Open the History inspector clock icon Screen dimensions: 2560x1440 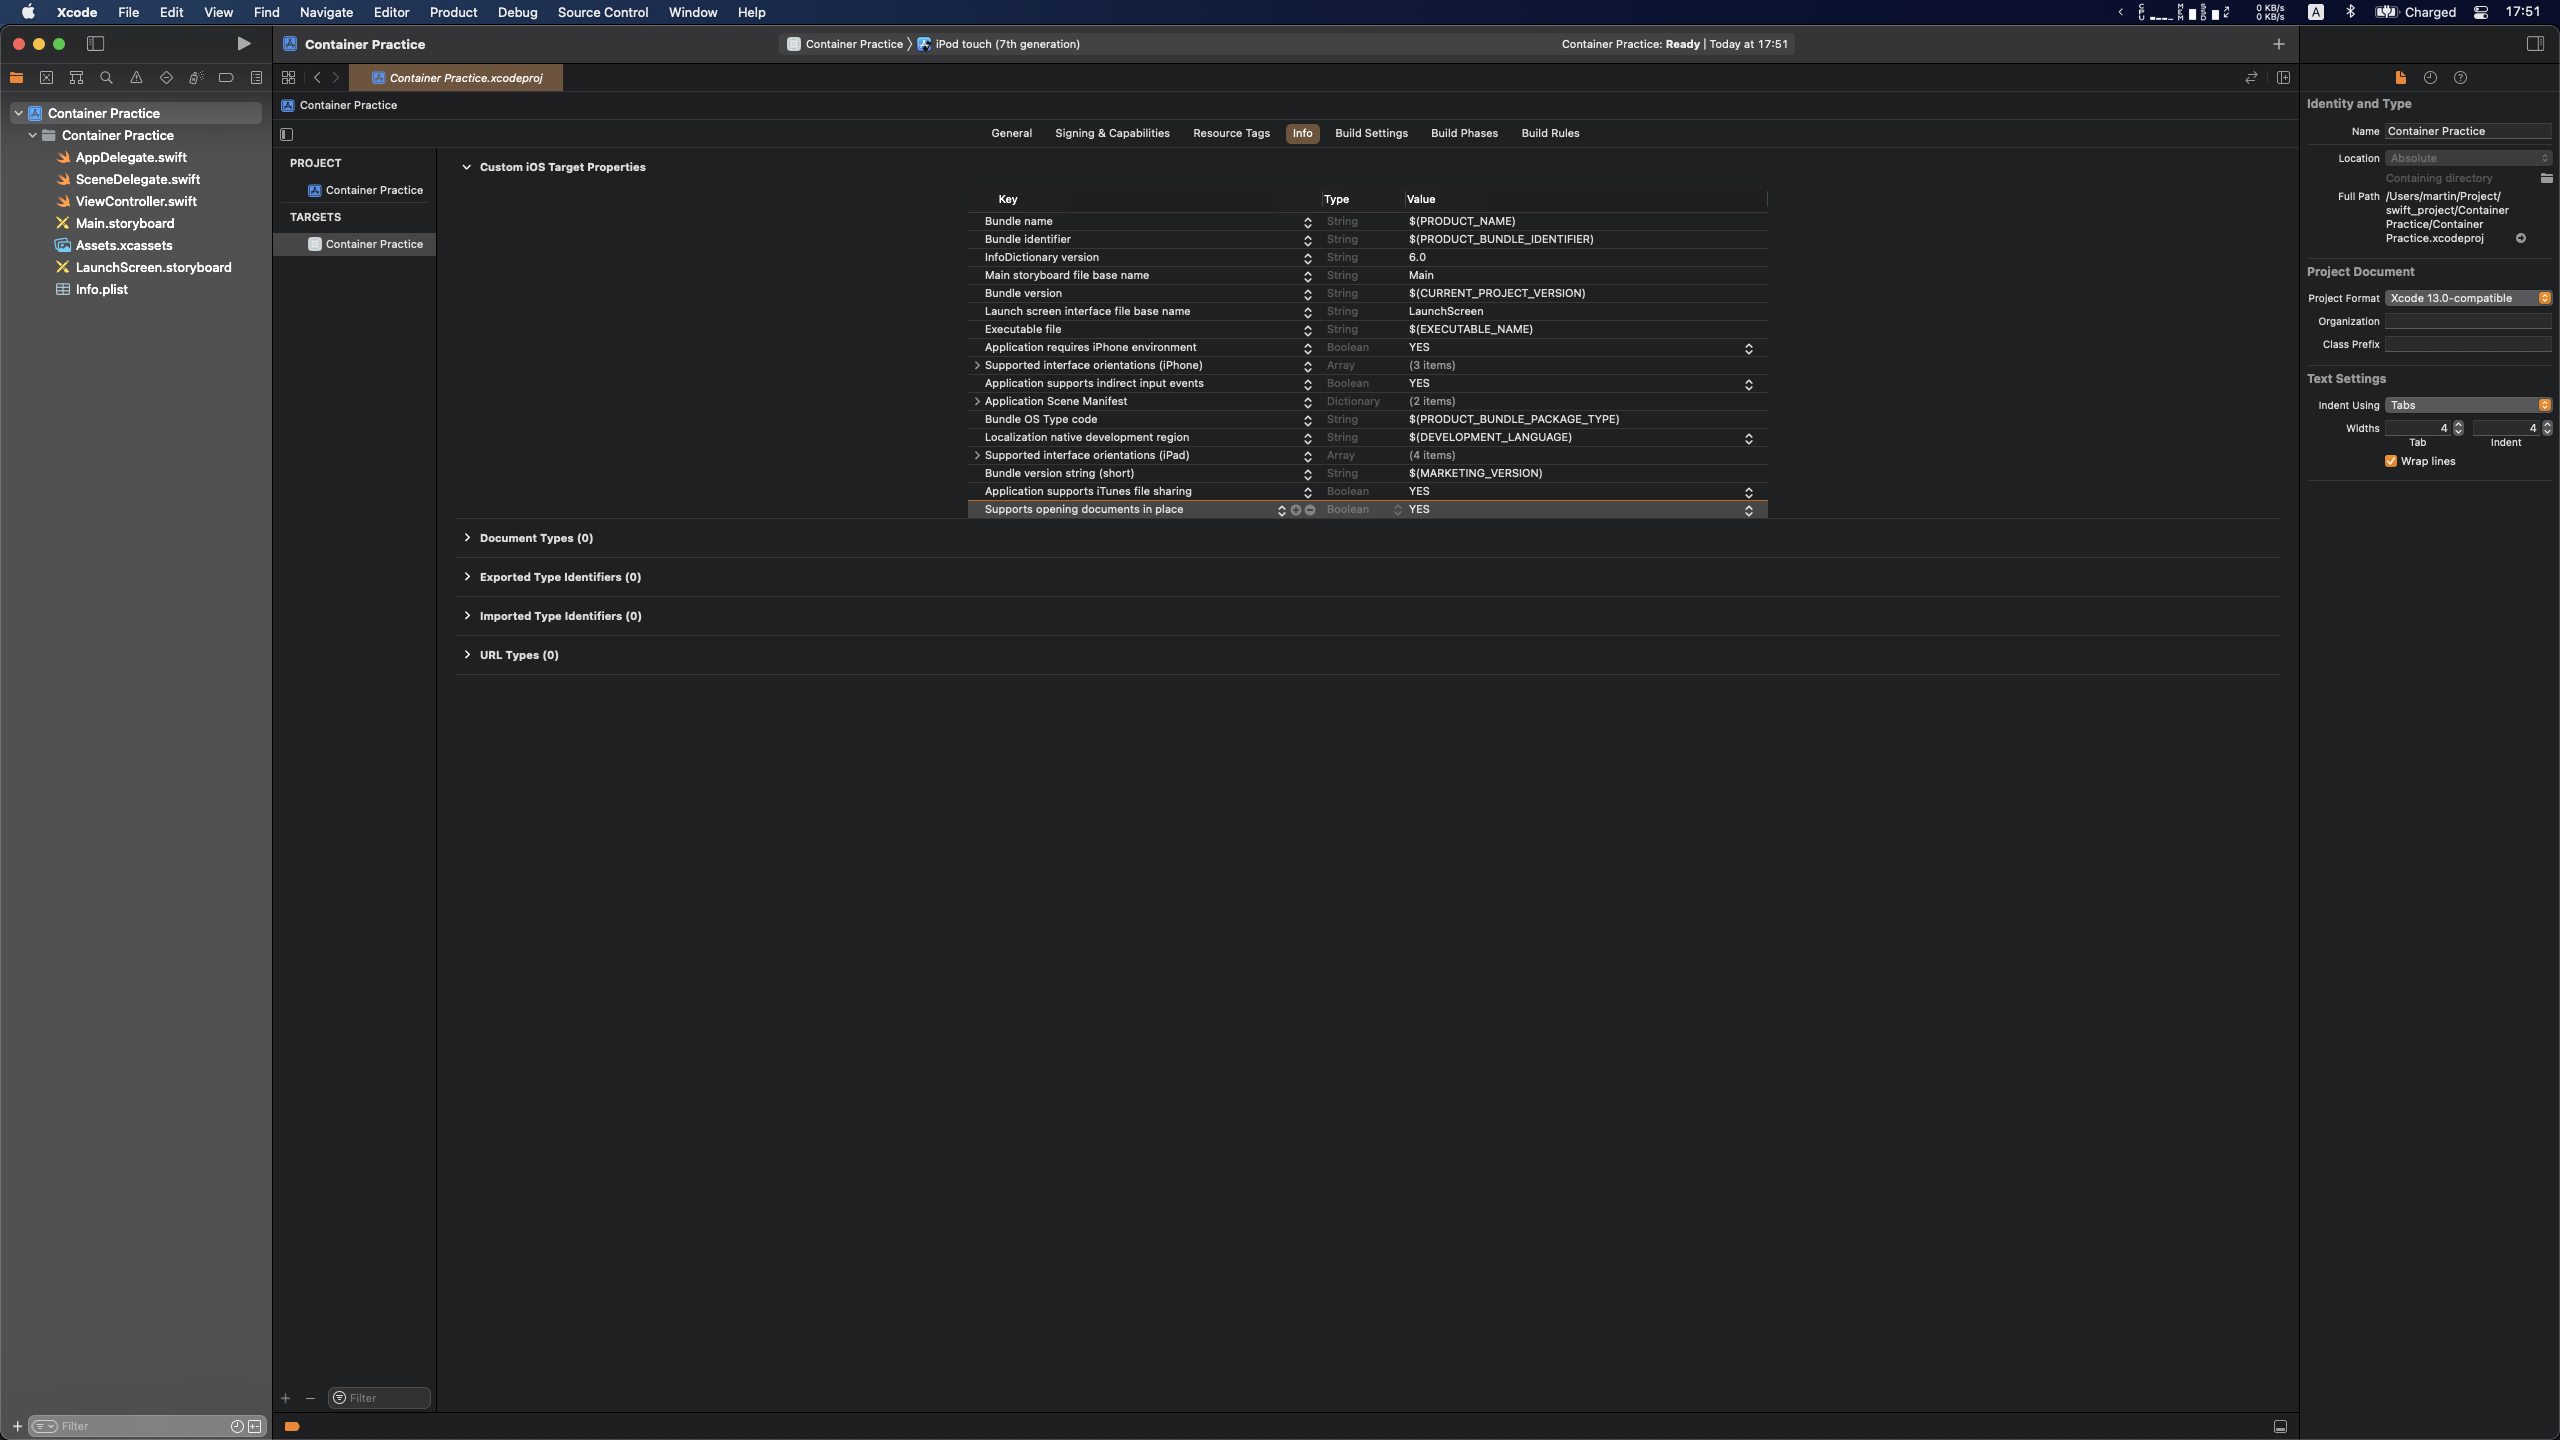coord(2430,78)
